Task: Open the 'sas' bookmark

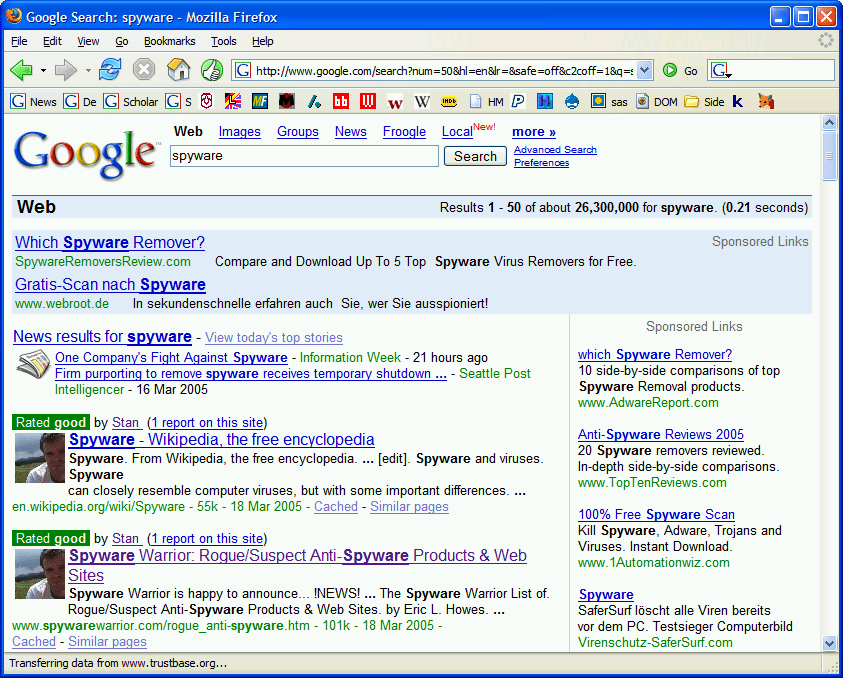Action: 609,102
